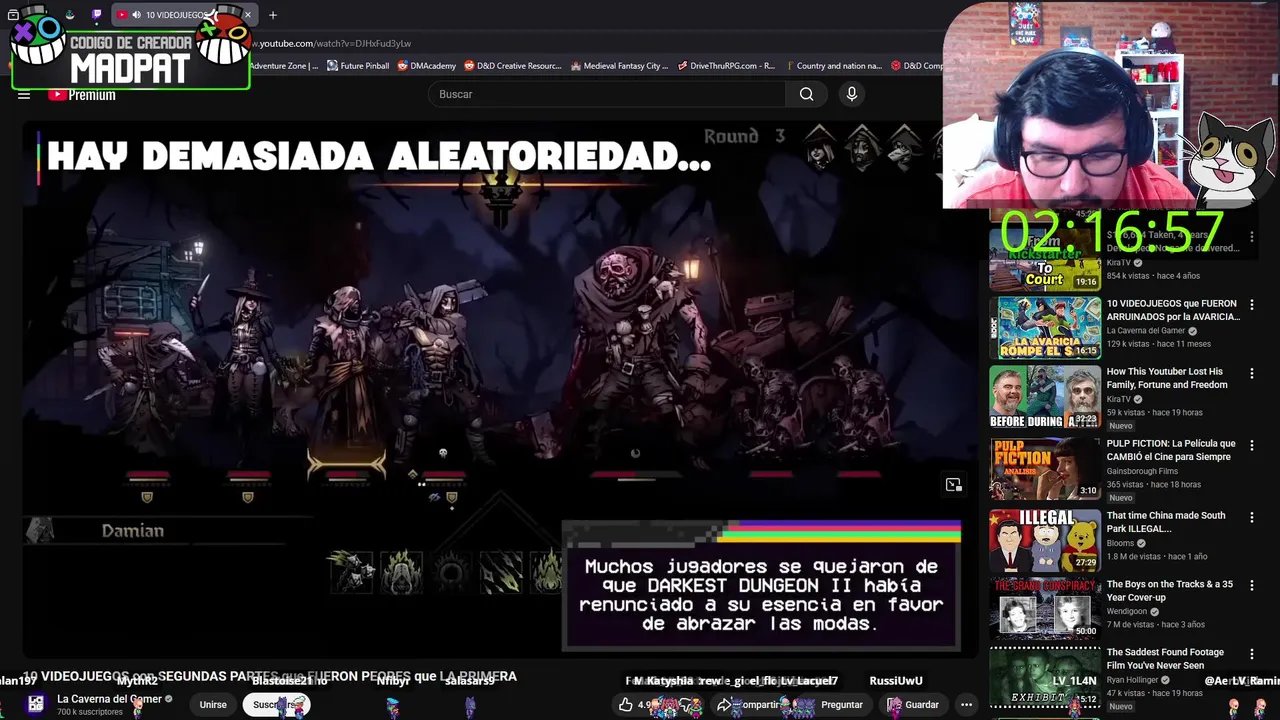Viewport: 1280px width, 720px height.
Task: Open title PULP FICTION La Película
Action: point(1171,450)
